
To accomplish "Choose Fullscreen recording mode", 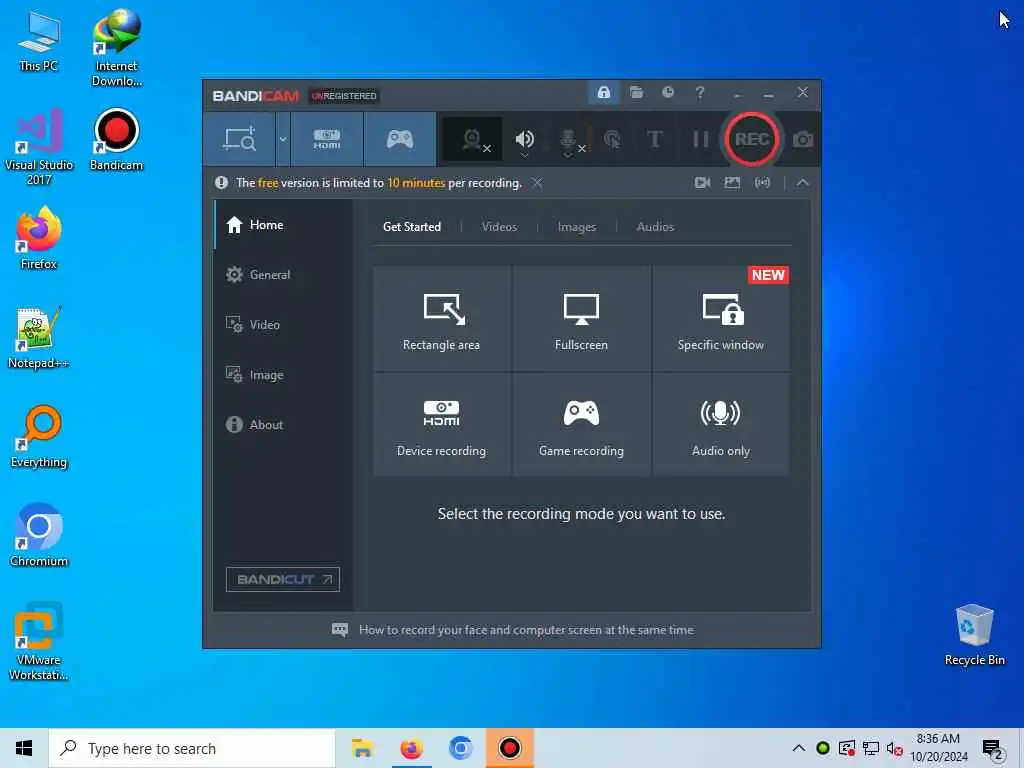I will (581, 318).
